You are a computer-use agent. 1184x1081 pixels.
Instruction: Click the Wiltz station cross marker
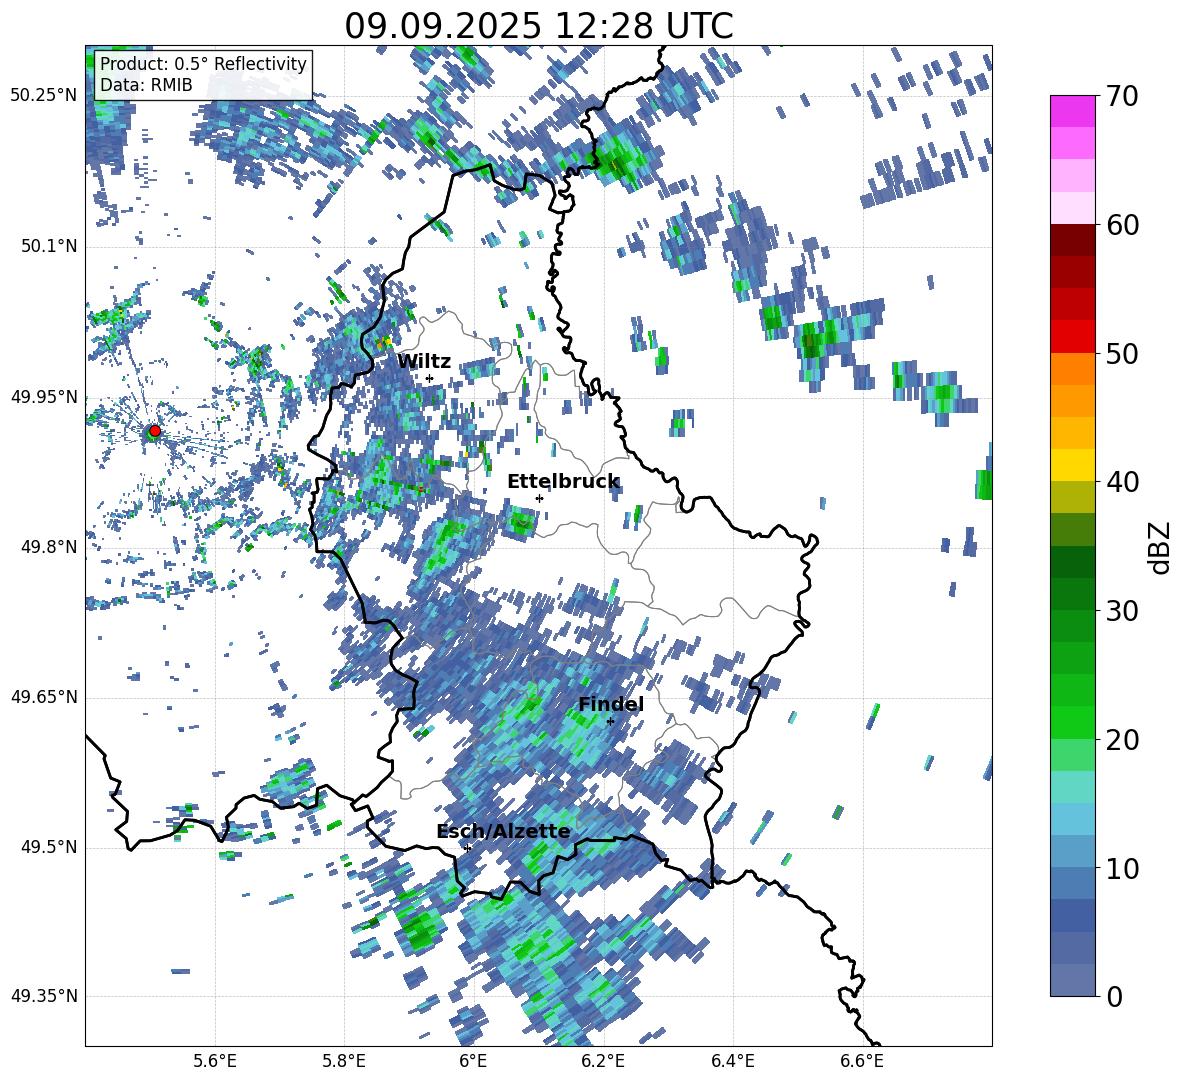click(x=430, y=378)
